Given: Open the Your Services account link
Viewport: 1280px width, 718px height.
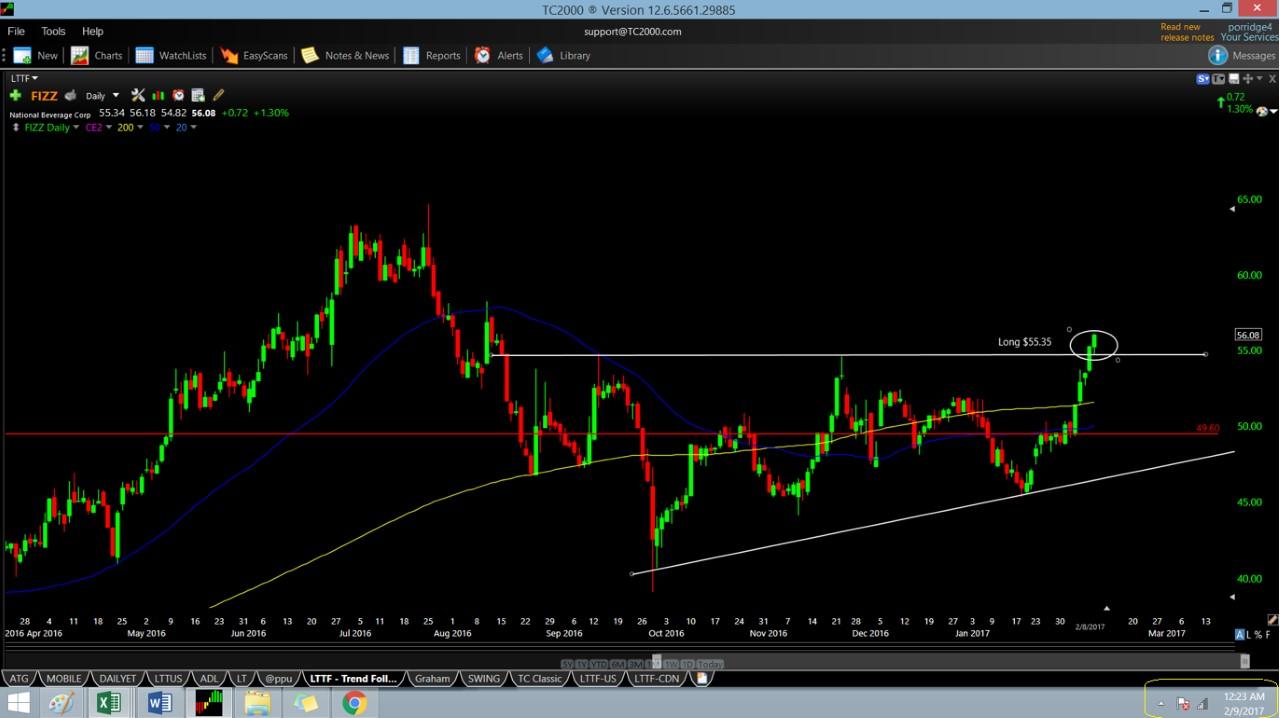Looking at the screenshot, I should pyautogui.click(x=1248, y=37).
